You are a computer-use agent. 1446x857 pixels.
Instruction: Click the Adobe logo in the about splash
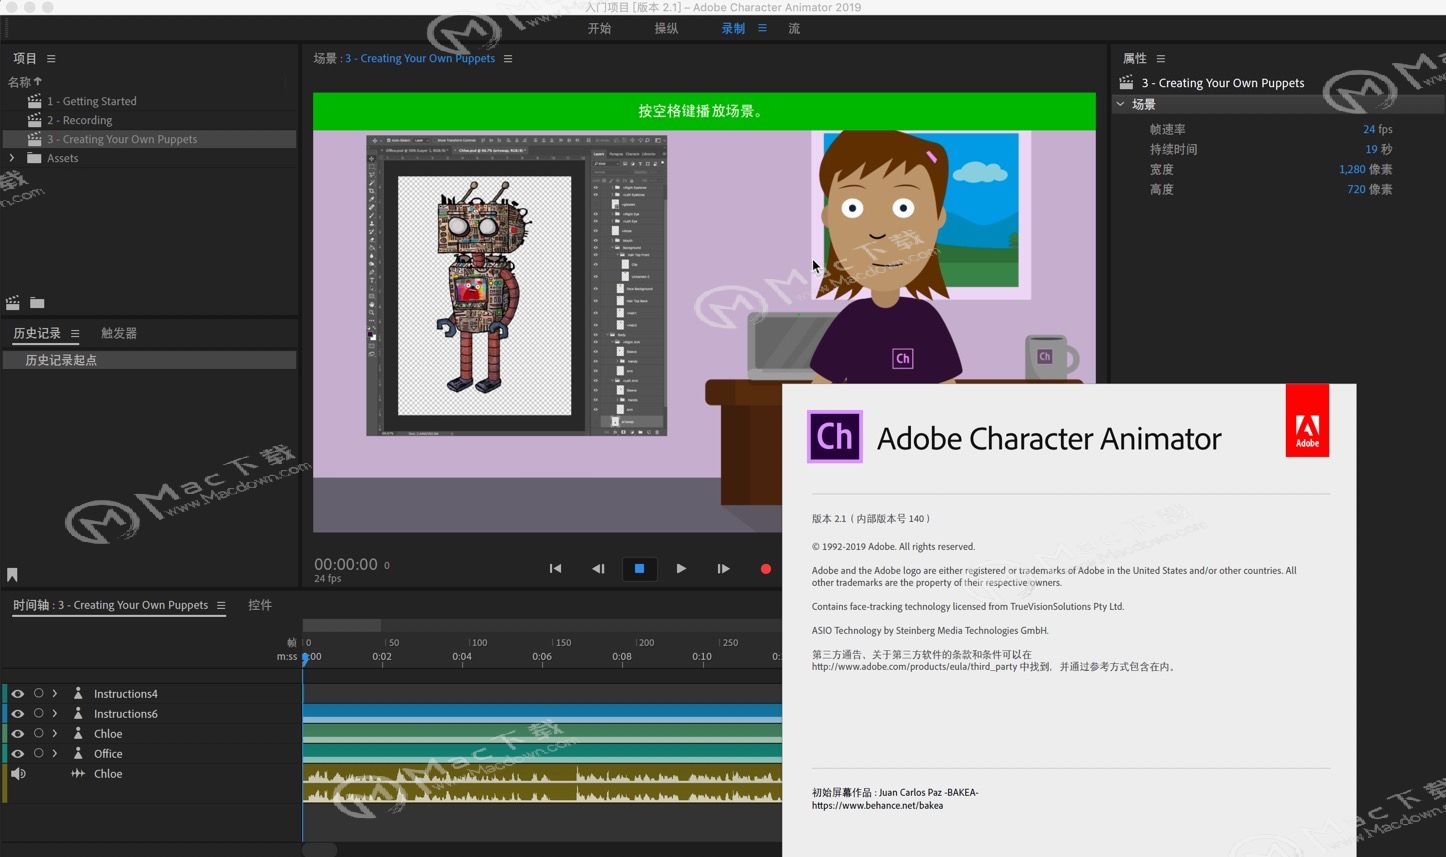(1307, 421)
